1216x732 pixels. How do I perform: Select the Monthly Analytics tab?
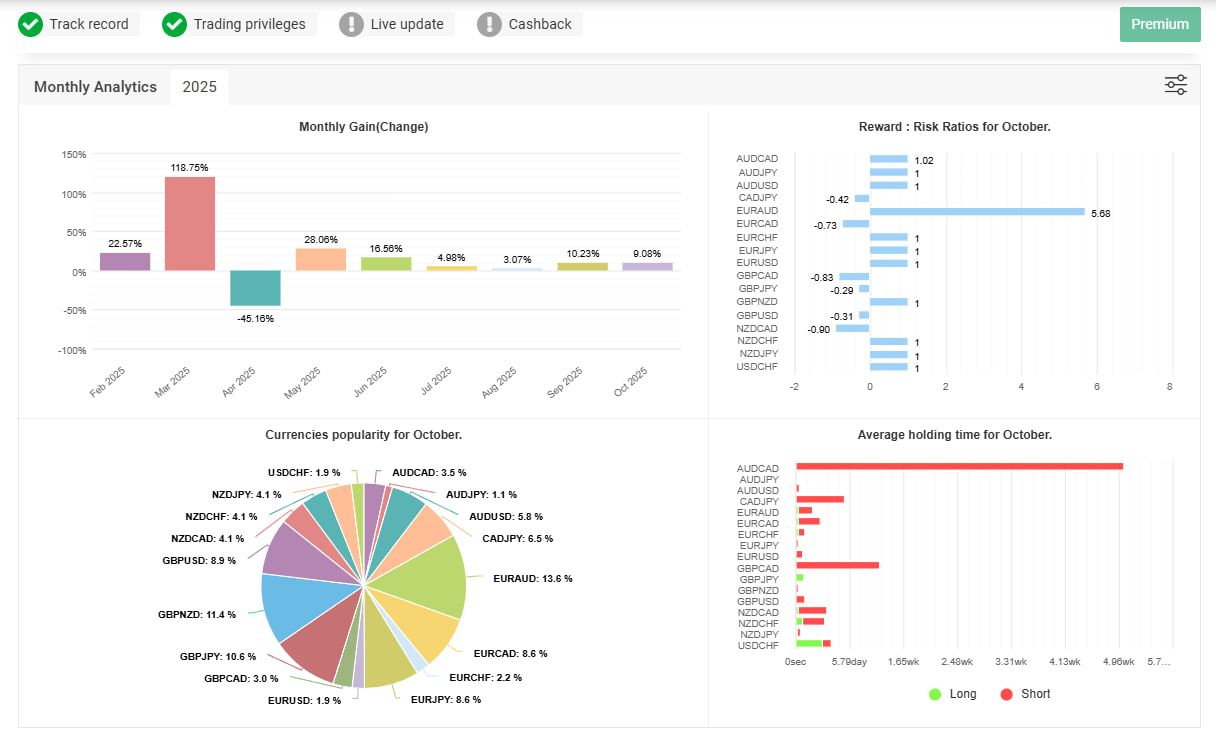[95, 87]
